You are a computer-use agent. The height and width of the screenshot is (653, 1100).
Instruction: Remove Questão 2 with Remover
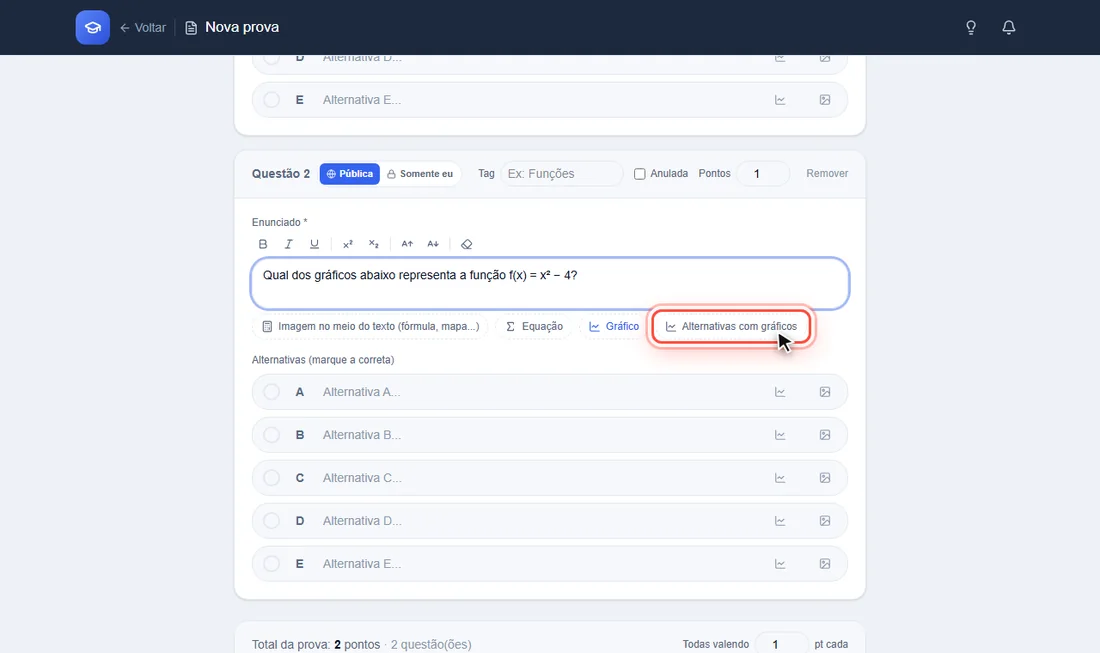pos(827,173)
